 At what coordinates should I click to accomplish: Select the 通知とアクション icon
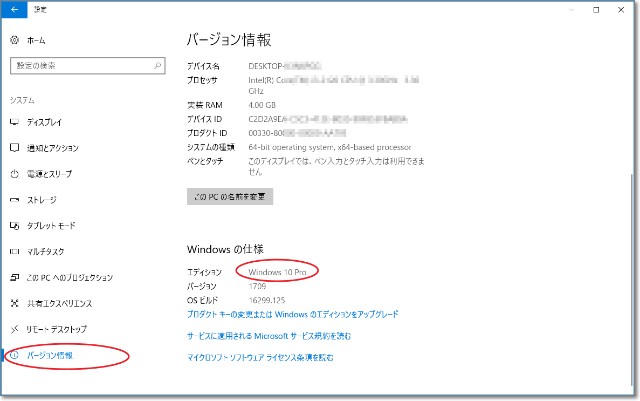coord(14,148)
